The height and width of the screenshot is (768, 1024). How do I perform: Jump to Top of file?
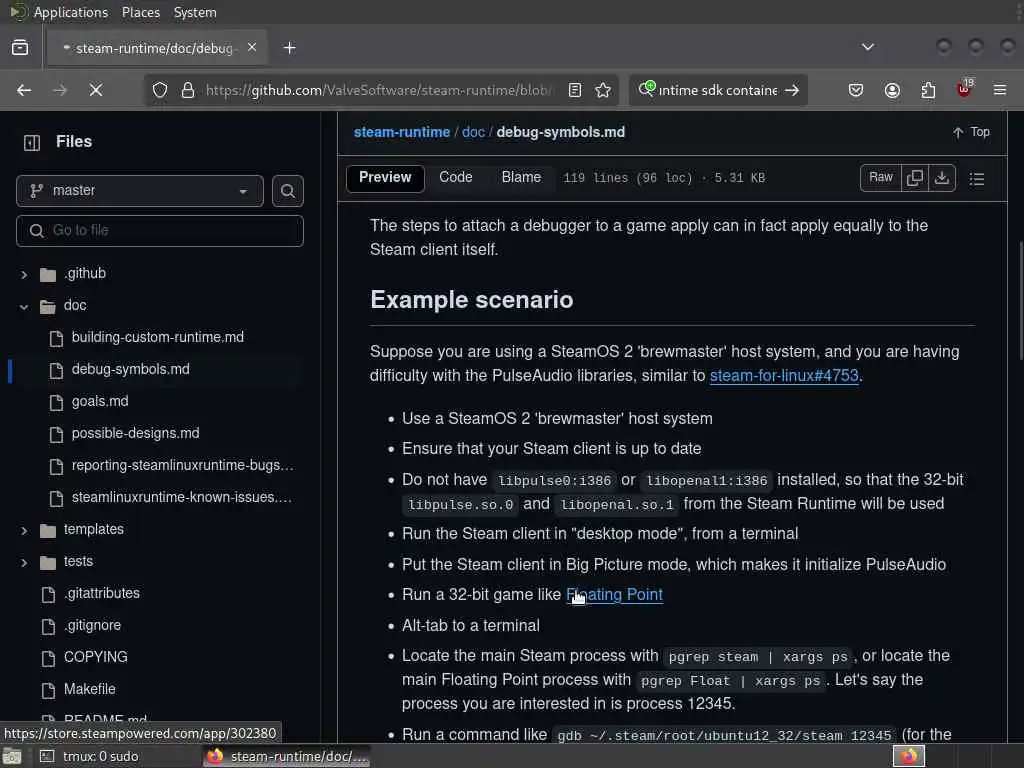971,133
